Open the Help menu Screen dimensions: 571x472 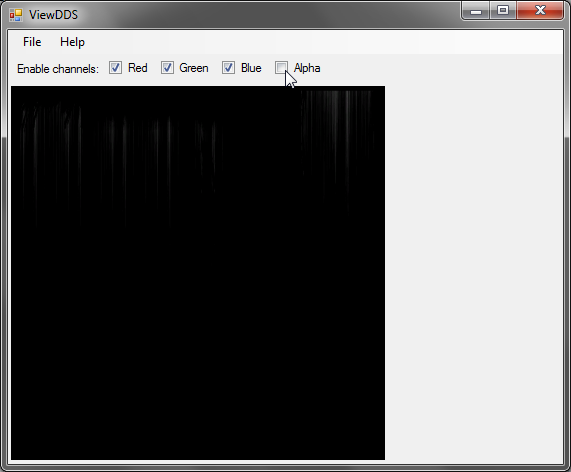point(72,42)
